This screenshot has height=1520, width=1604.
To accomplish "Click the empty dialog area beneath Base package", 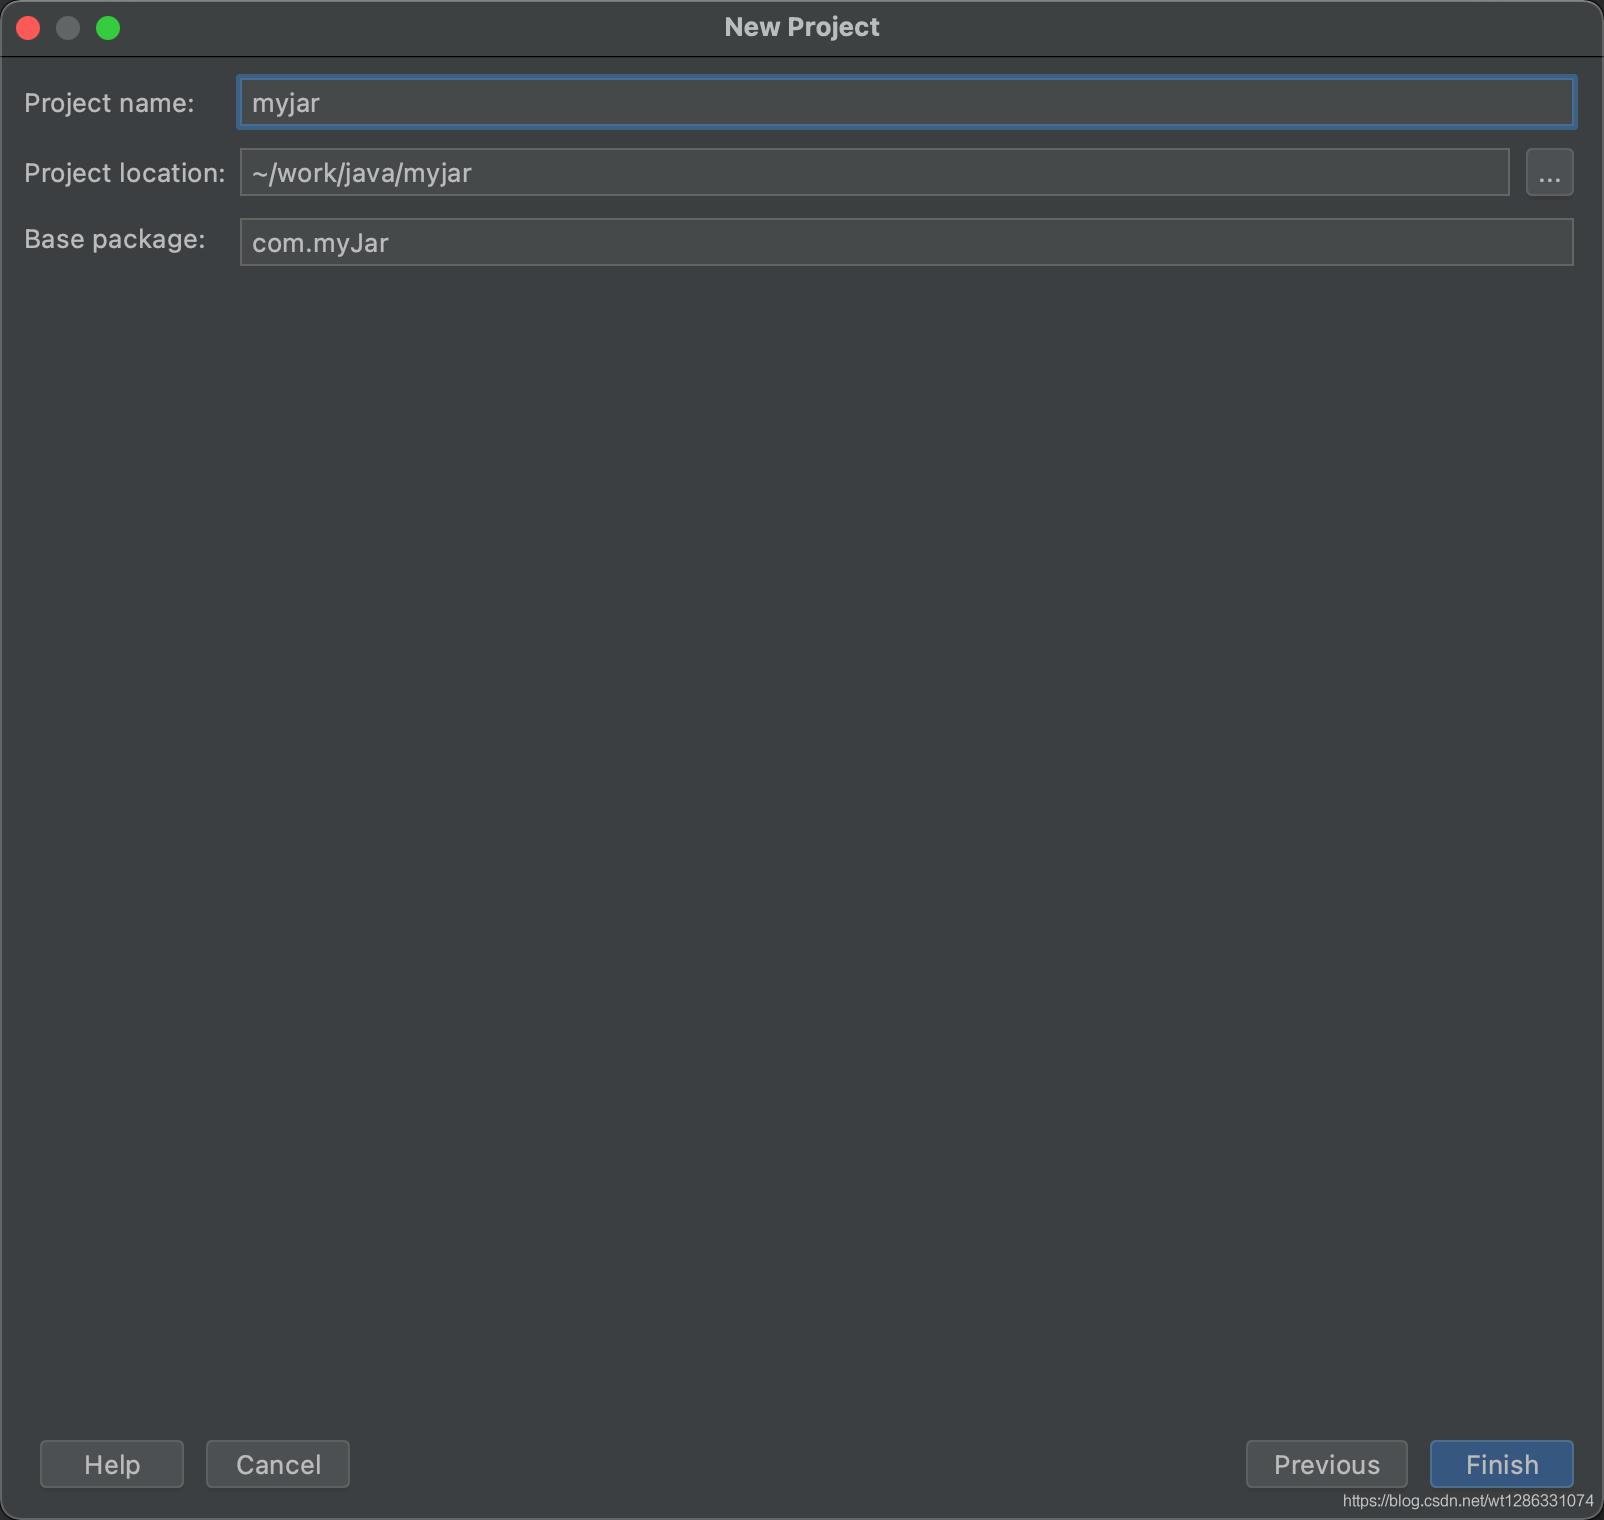I will click(800, 800).
